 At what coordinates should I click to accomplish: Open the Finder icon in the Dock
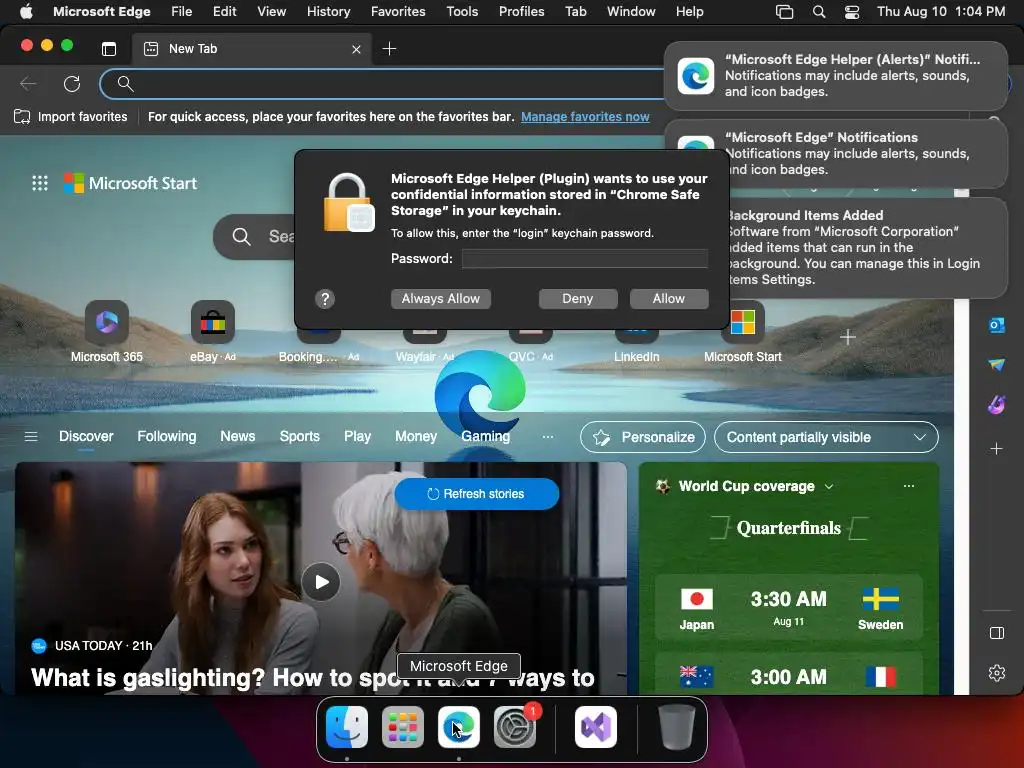click(346, 727)
